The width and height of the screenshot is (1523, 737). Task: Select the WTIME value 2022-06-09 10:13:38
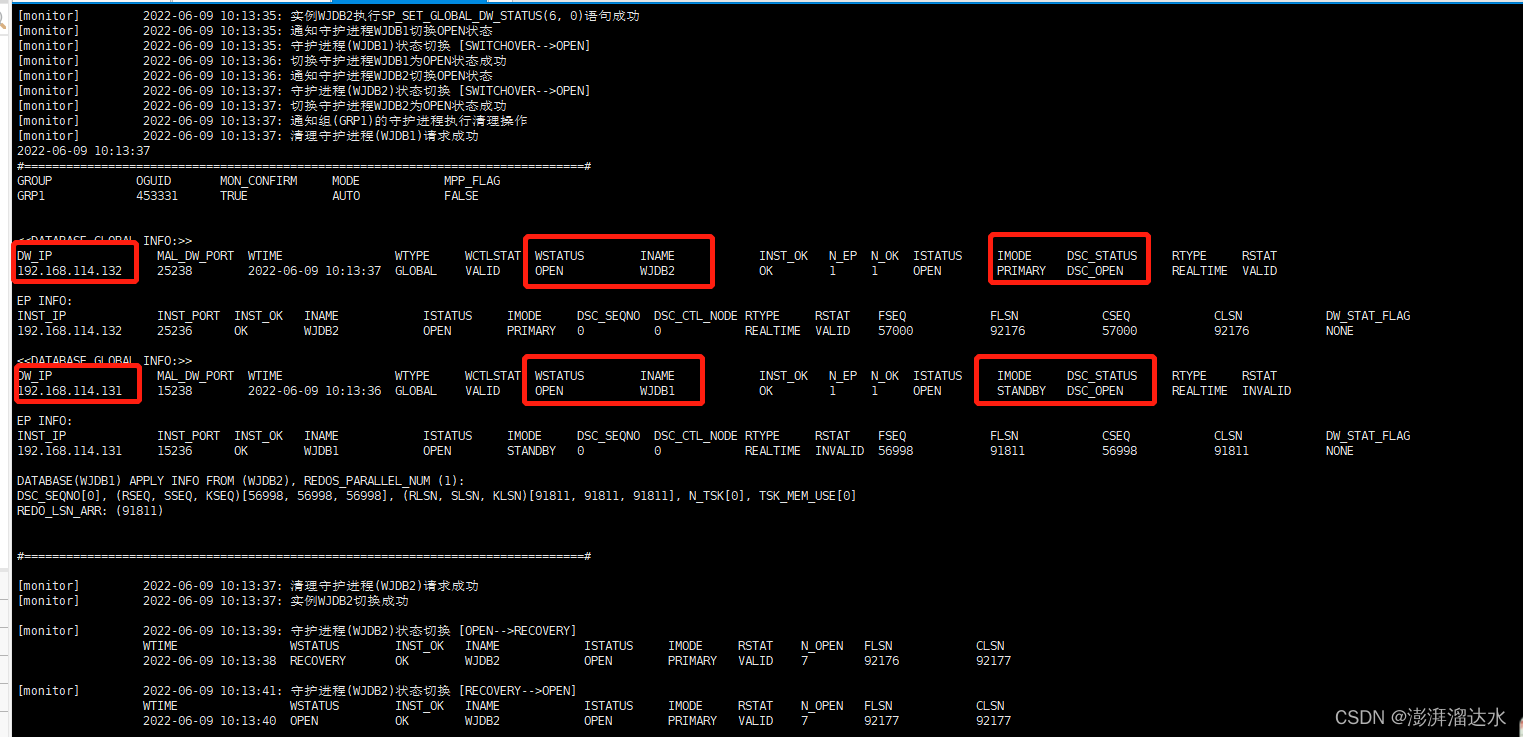click(210, 661)
